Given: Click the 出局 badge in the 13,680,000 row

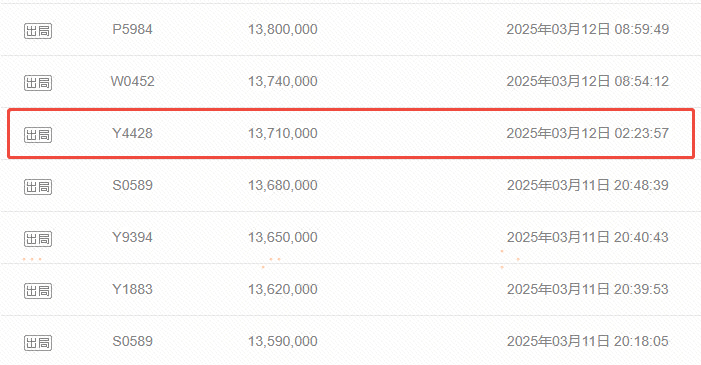Looking at the screenshot, I should pyautogui.click(x=38, y=187).
